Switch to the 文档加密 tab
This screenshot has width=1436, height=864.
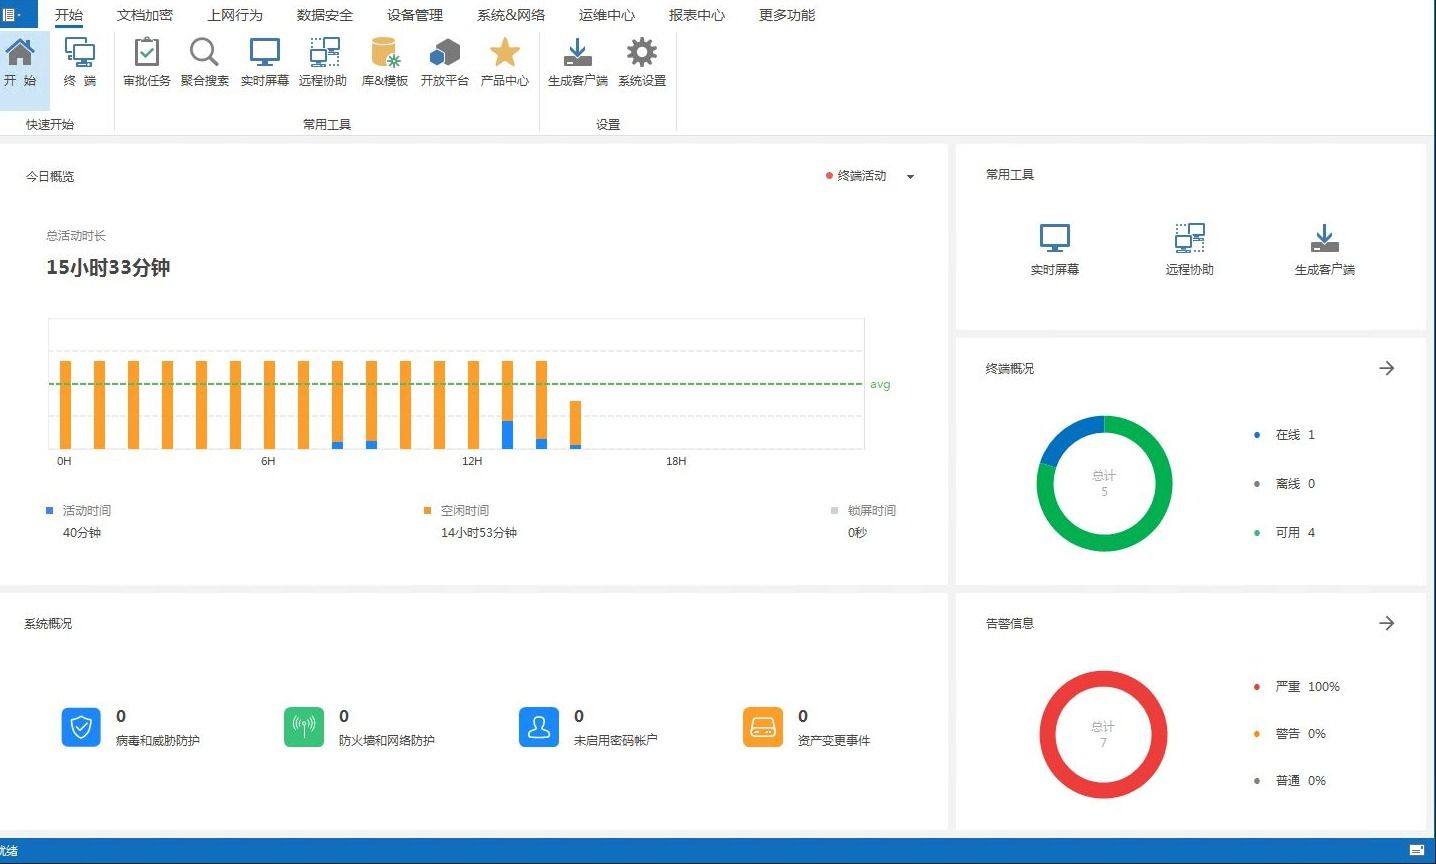145,15
